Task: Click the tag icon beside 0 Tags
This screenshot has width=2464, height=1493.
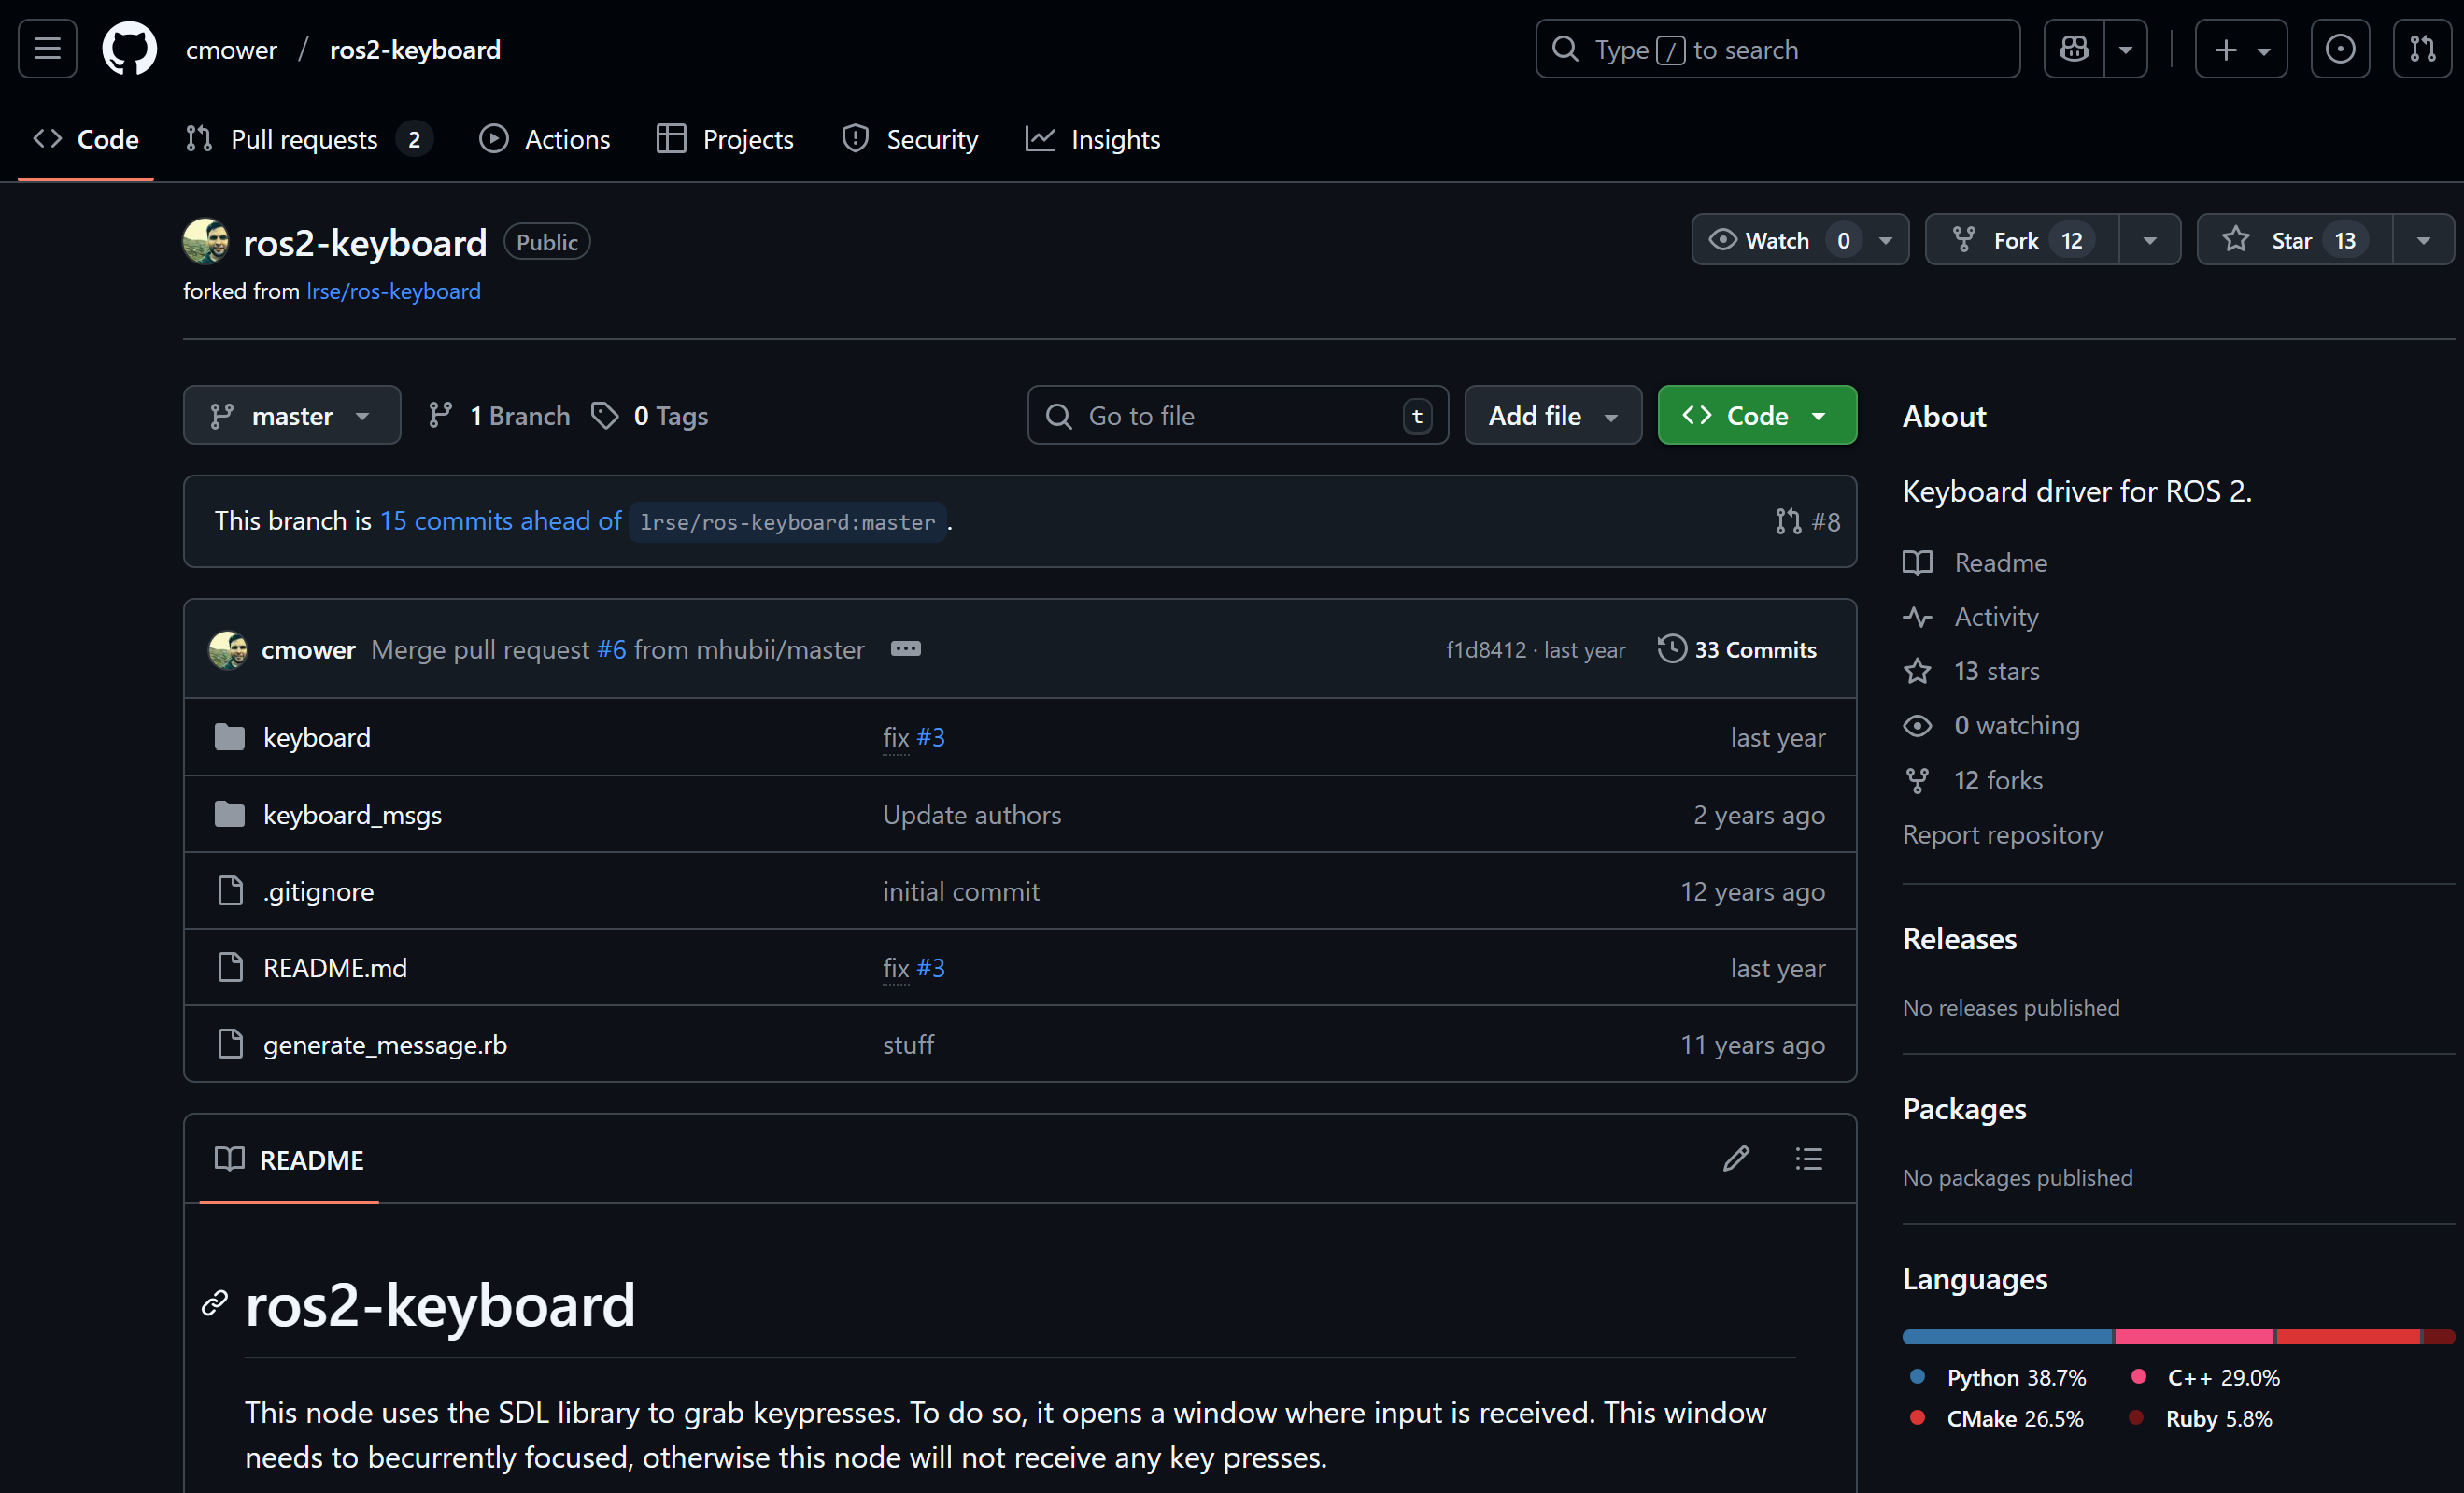Action: tap(604, 415)
